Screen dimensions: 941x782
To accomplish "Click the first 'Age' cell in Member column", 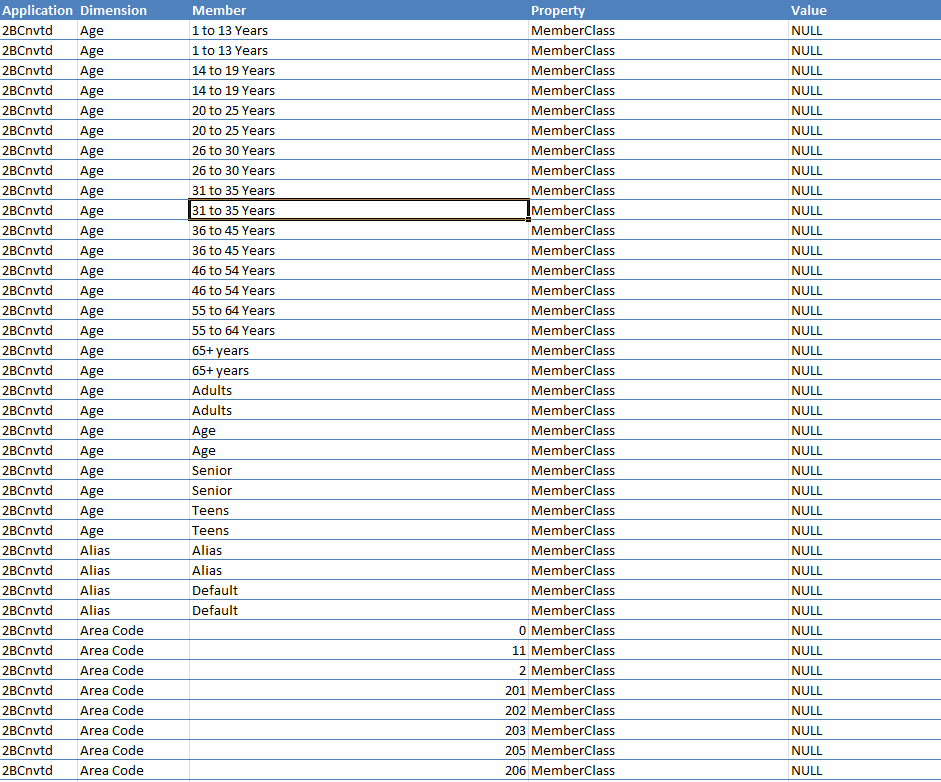I will point(359,430).
